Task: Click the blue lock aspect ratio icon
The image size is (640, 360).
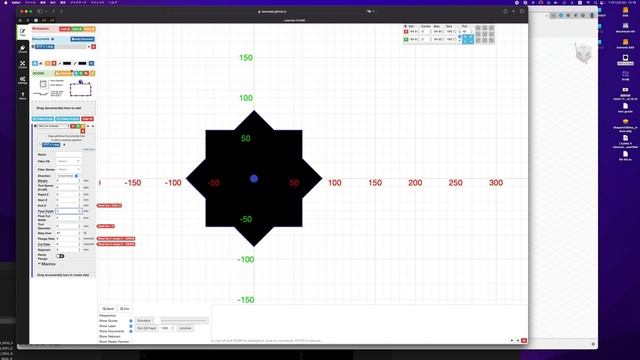Action: click(x=460, y=38)
